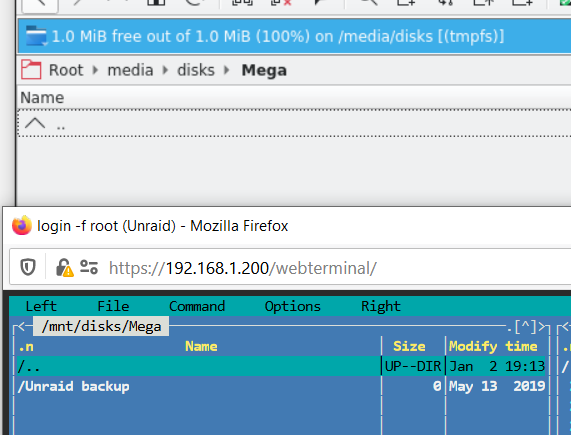Click the Firefox logo in the window title bar
The image size is (571, 435).
pos(22,225)
